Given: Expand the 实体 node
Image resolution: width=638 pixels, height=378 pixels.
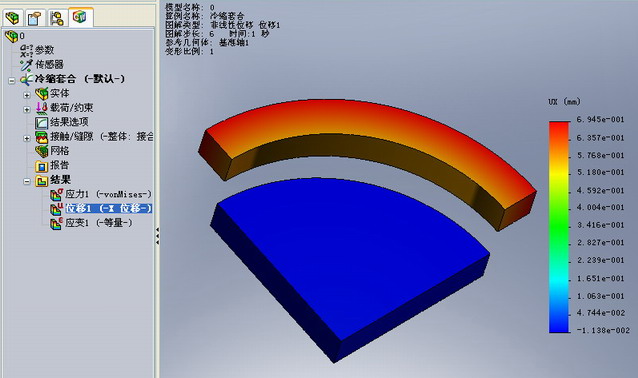Looking at the screenshot, I should point(27,95).
